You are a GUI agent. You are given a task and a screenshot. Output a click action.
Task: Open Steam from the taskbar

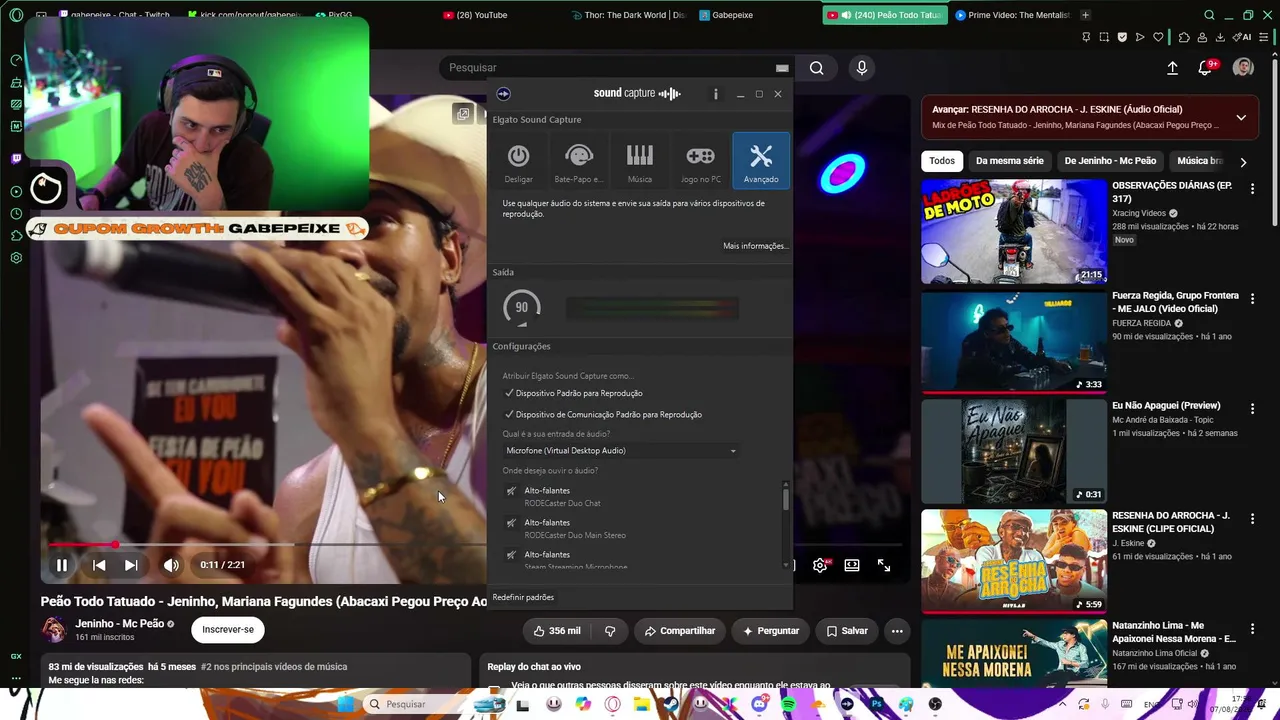coord(671,704)
